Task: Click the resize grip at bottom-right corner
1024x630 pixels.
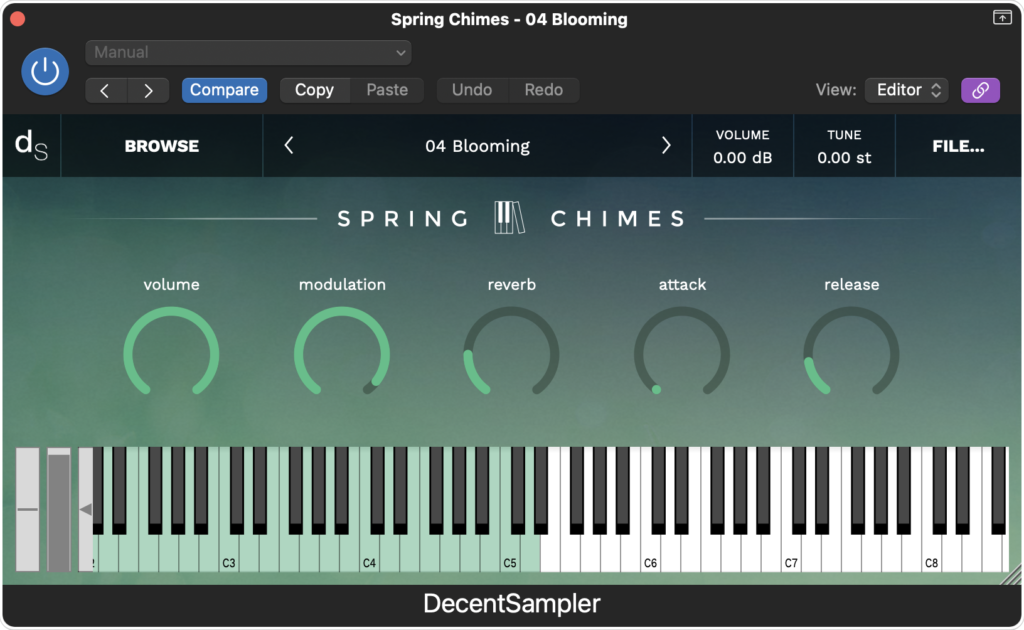Action: [1012, 576]
